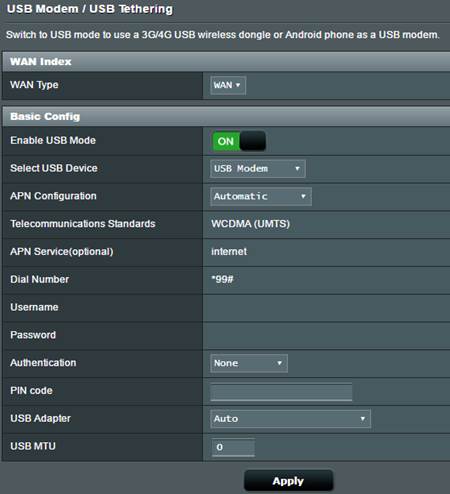
Task: Open the APN Configuration dropdown
Action: [261, 196]
